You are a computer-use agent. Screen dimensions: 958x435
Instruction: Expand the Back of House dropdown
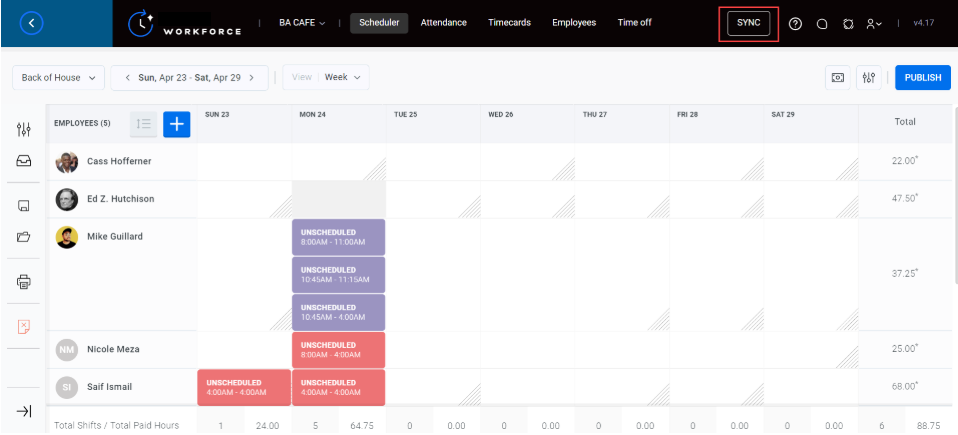point(59,78)
